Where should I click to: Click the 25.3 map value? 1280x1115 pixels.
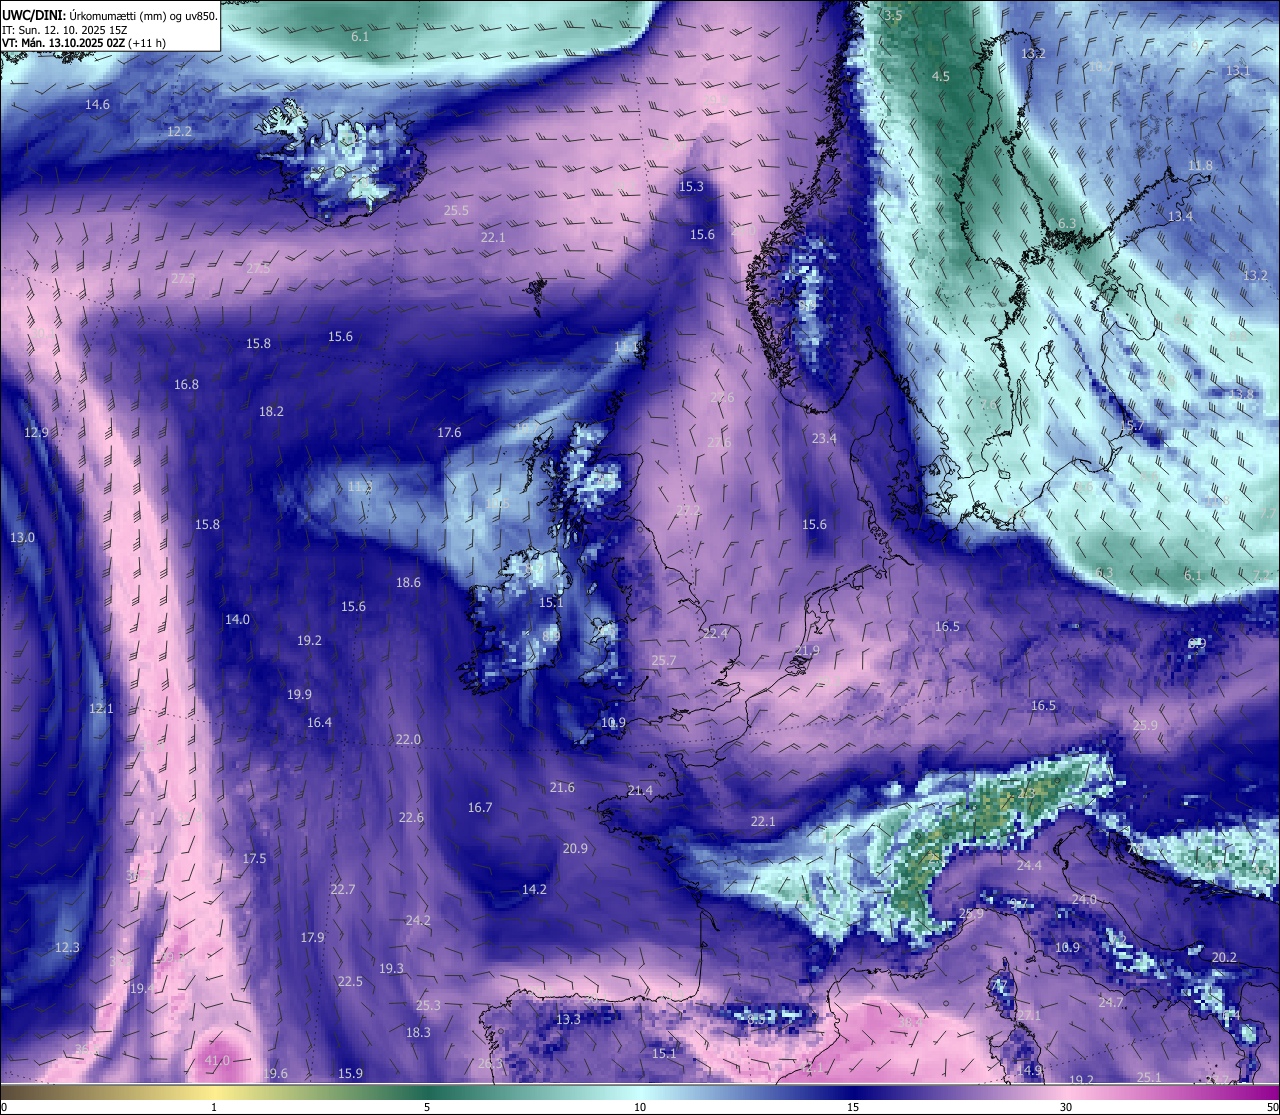tap(428, 1005)
